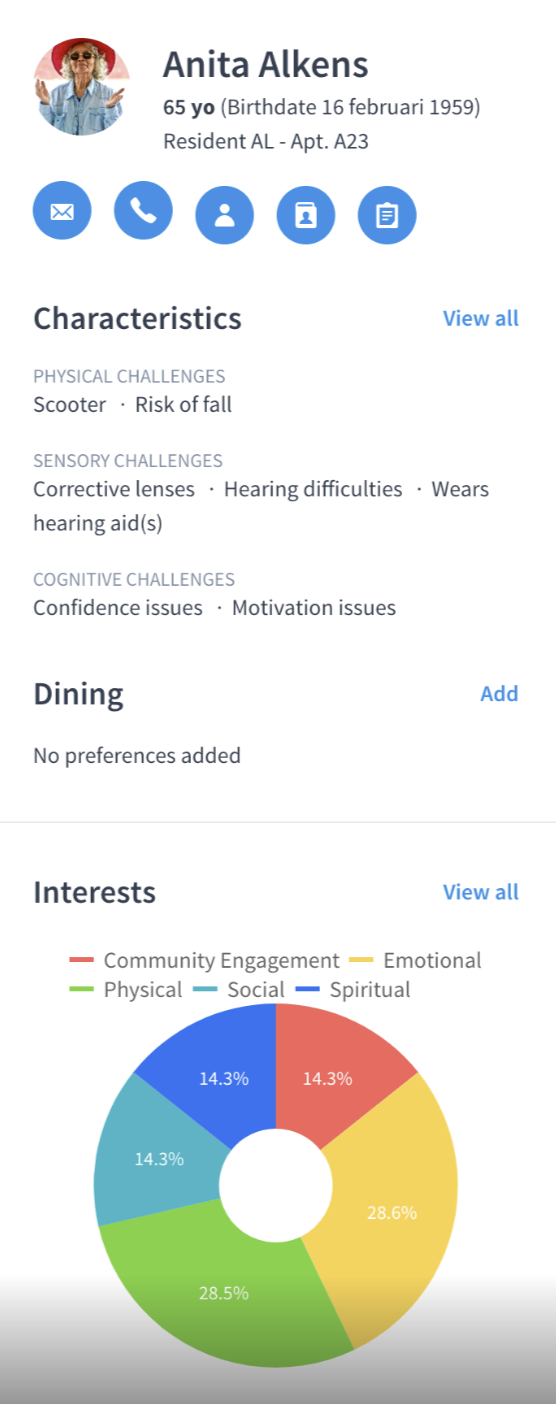Toggle the Emotional legend entry
Image resolution: width=556 pixels, height=1404 pixels.
(x=415, y=960)
